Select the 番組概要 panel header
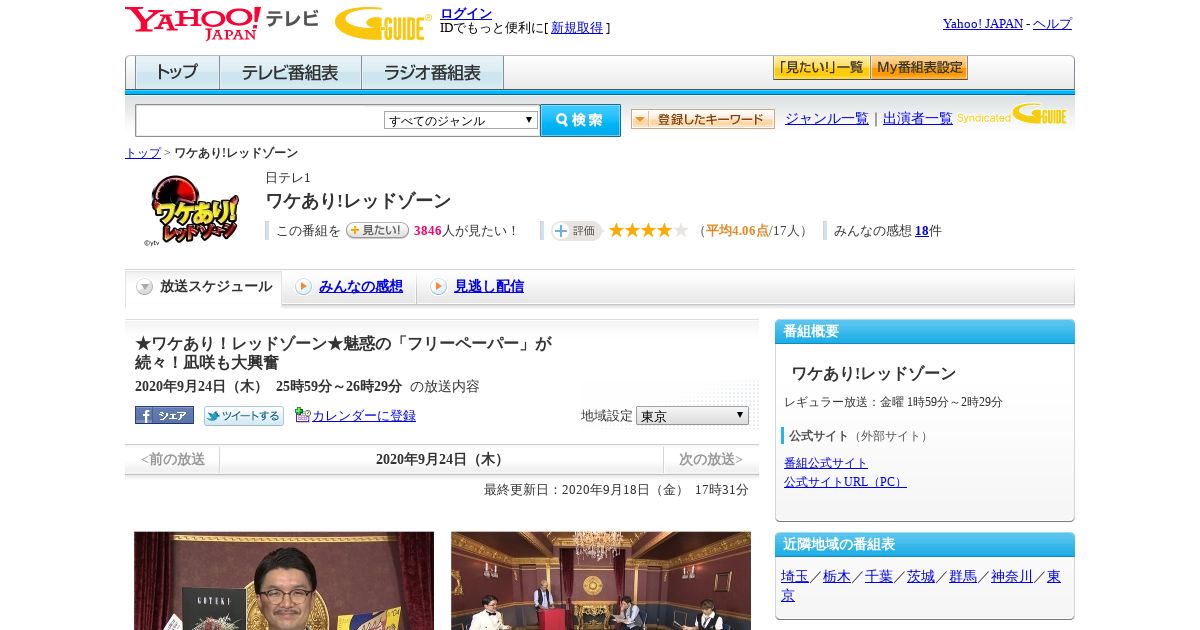This screenshot has height=630, width=1200. click(925, 332)
